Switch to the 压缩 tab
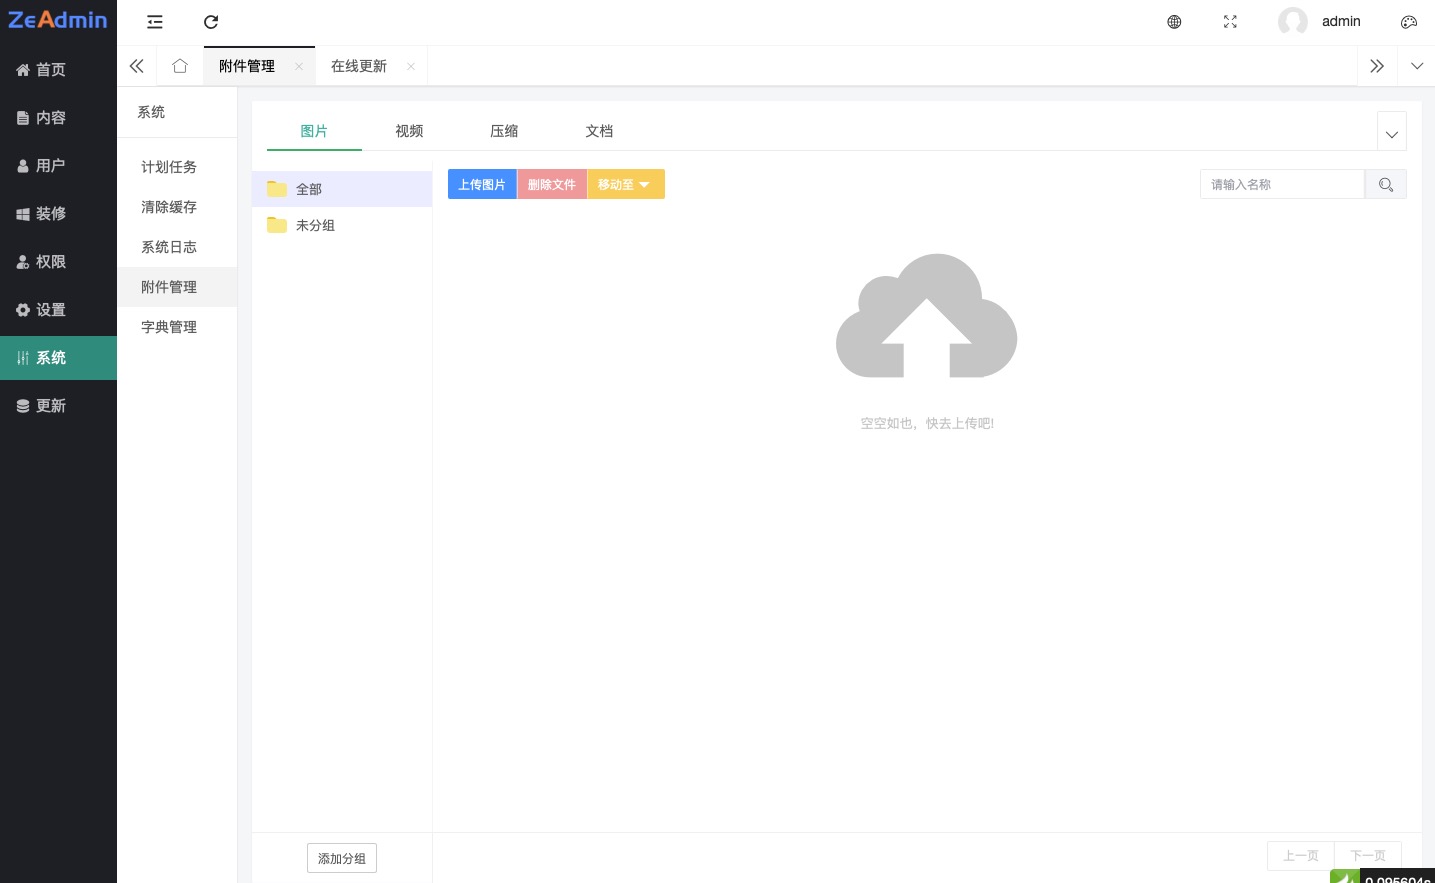The image size is (1435, 883). [x=504, y=131]
